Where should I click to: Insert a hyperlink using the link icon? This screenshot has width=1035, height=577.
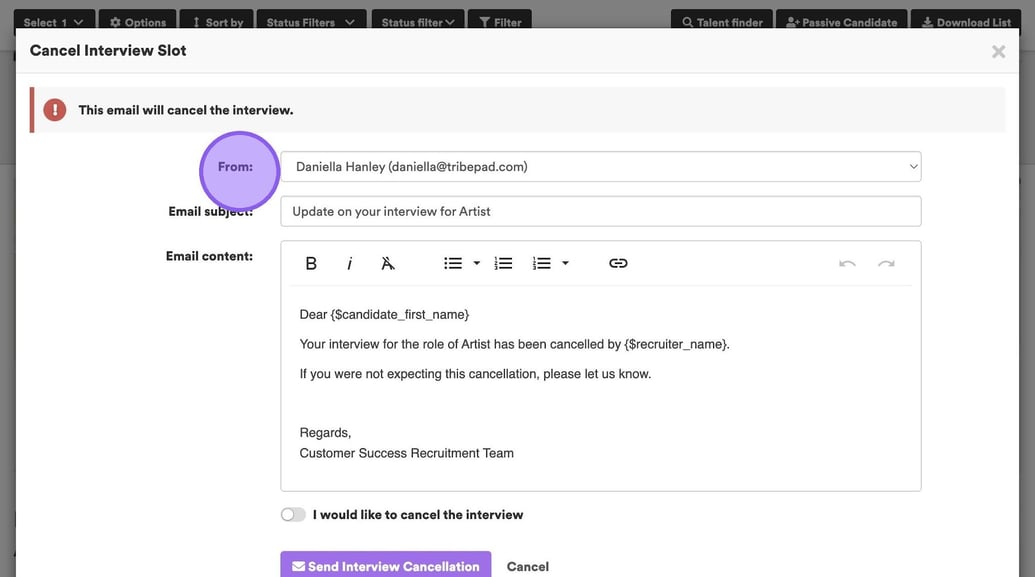coord(618,263)
